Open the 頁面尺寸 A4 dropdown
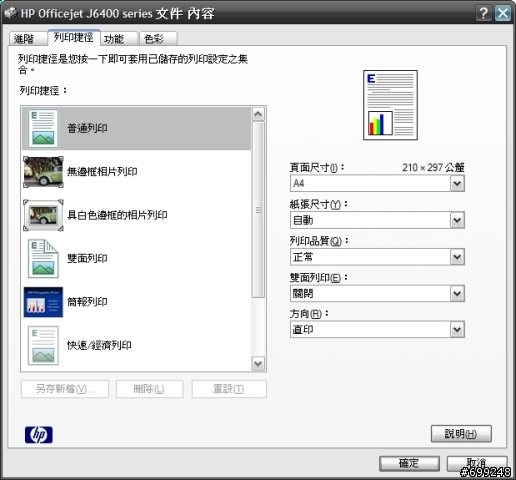Image resolution: width=516 pixels, height=480 pixels. coord(377,183)
